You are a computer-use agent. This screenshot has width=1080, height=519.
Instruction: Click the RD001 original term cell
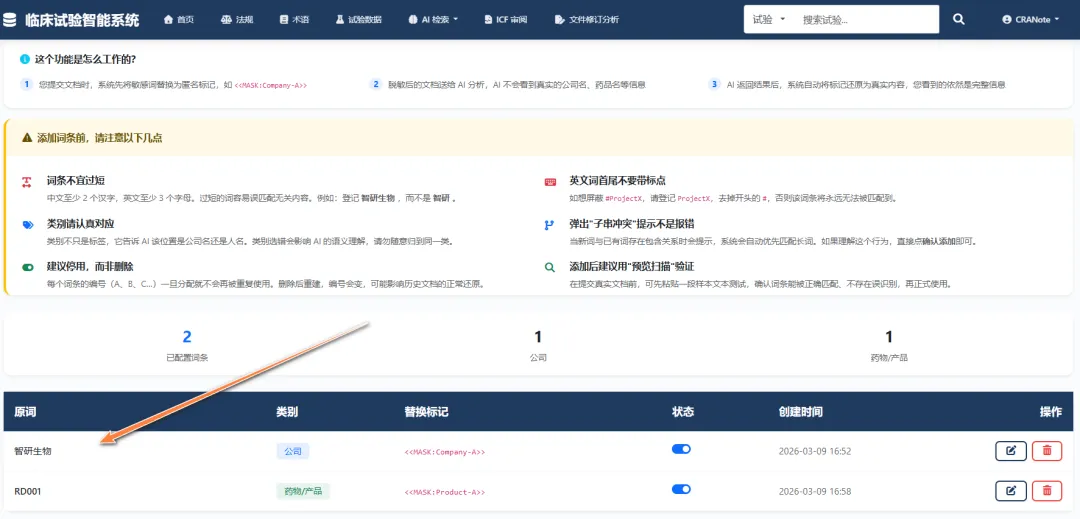pos(30,491)
